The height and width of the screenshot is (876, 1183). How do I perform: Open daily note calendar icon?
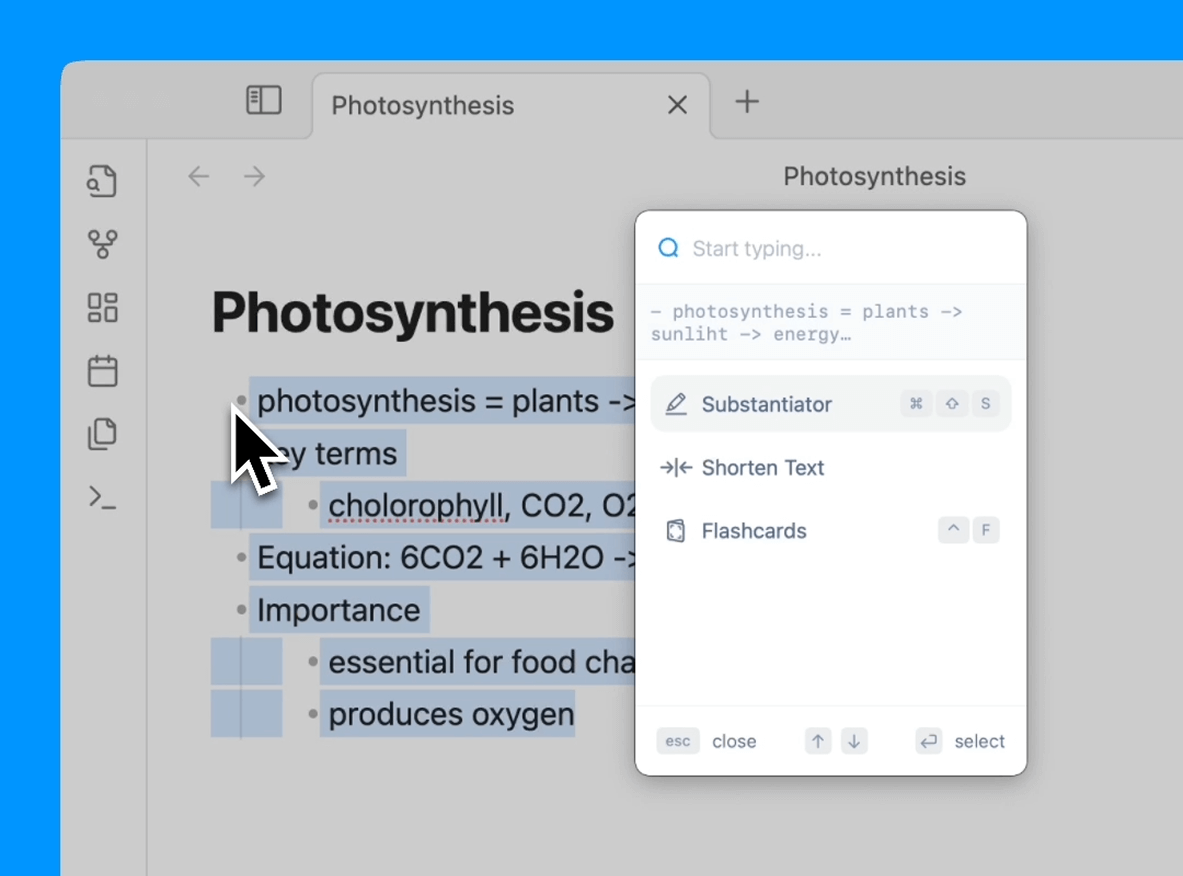pyautogui.click(x=102, y=371)
